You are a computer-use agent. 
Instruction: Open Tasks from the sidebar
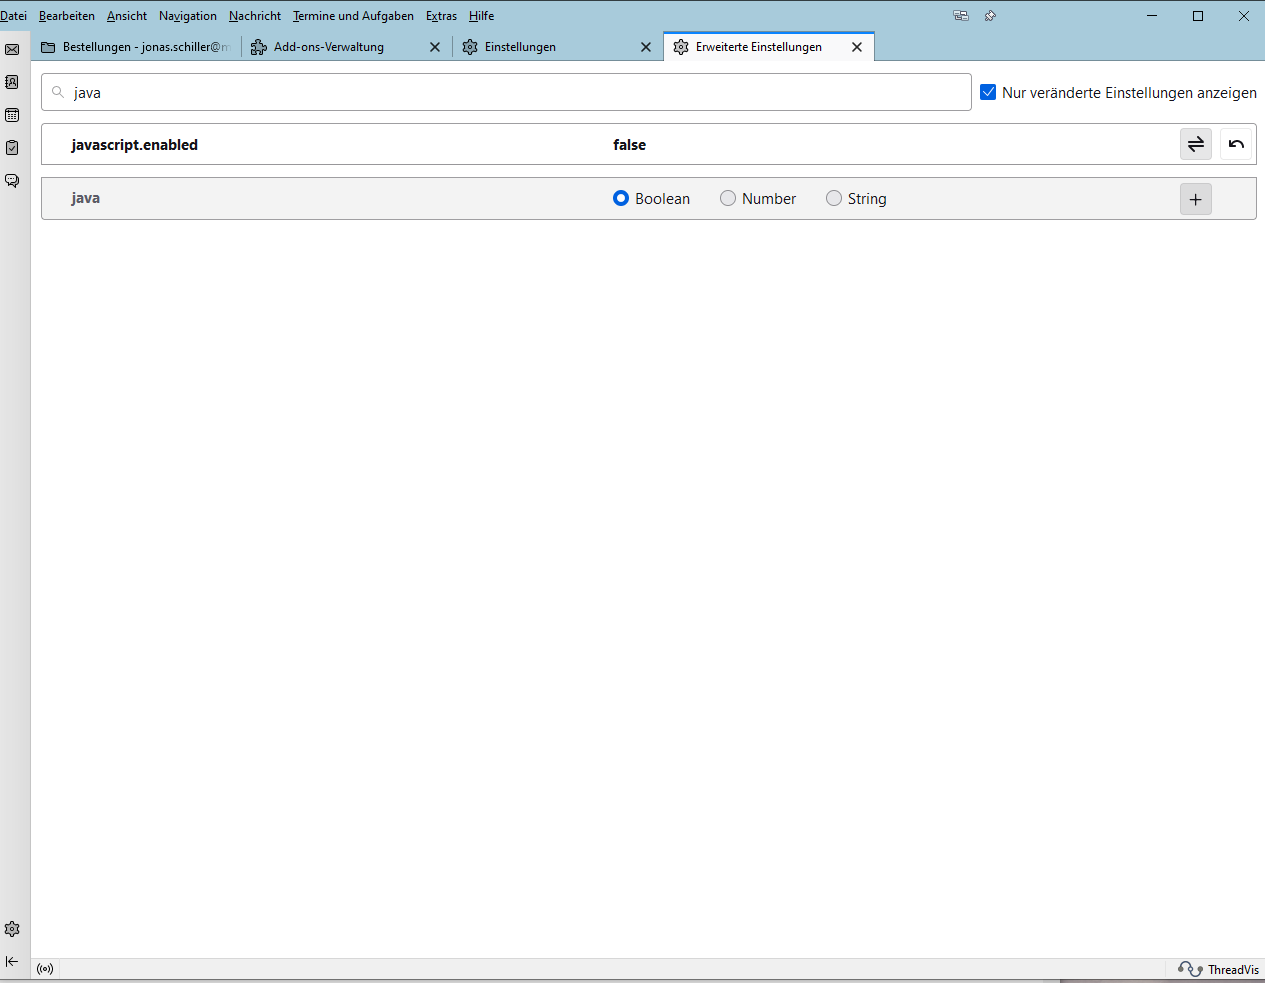coord(12,147)
